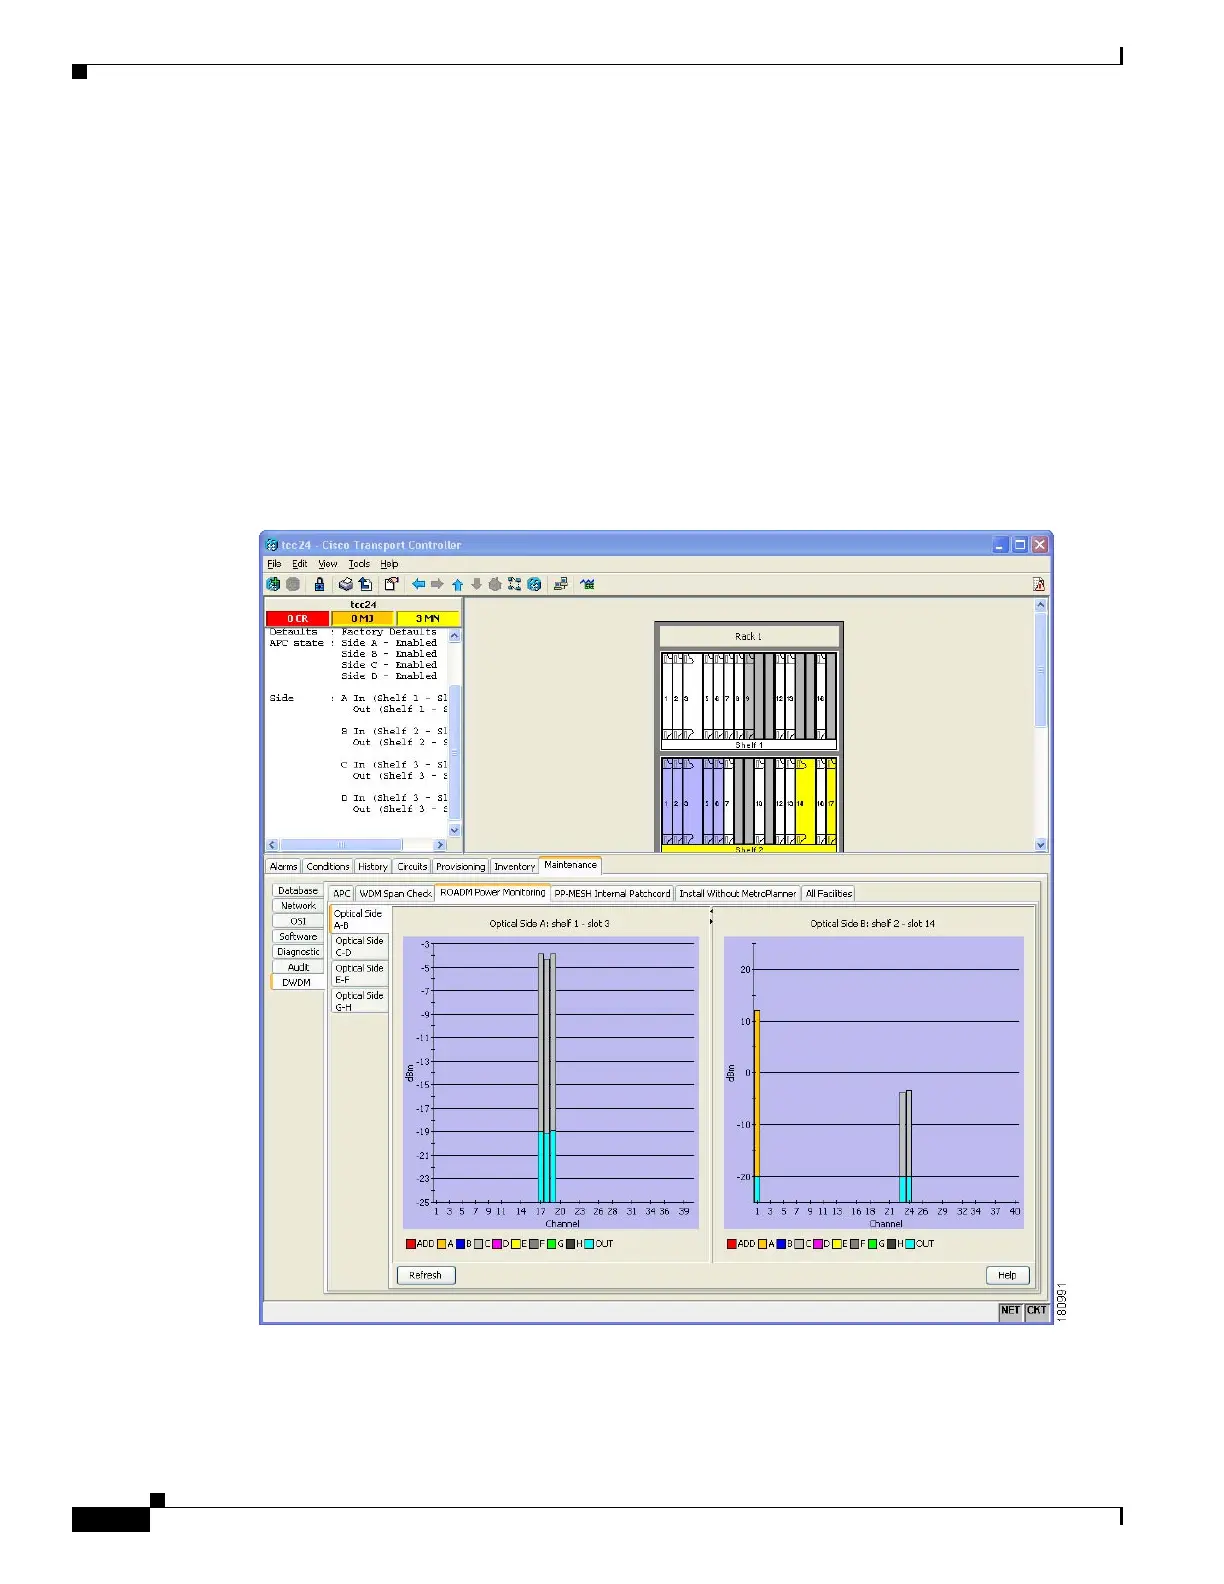Open the Install Without MetroPlanner subtab
Image resolution: width=1224 pixels, height=1584 pixels.
pos(738,894)
